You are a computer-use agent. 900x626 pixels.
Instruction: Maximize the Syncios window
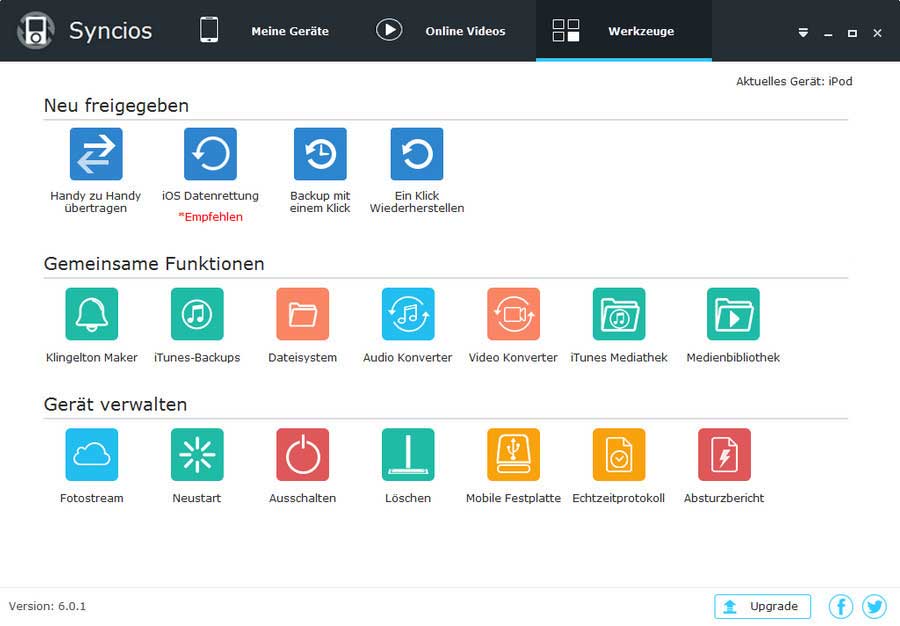pyautogui.click(x=853, y=33)
